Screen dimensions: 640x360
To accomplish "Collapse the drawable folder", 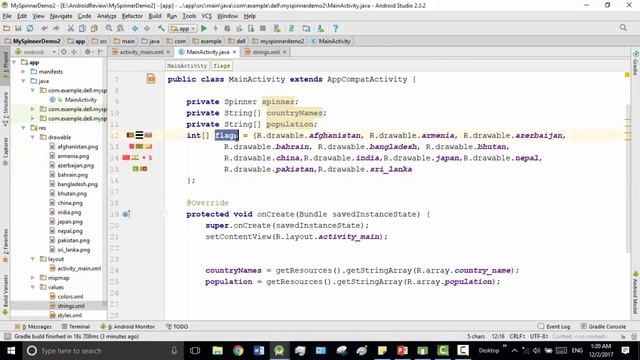I will coord(33,138).
